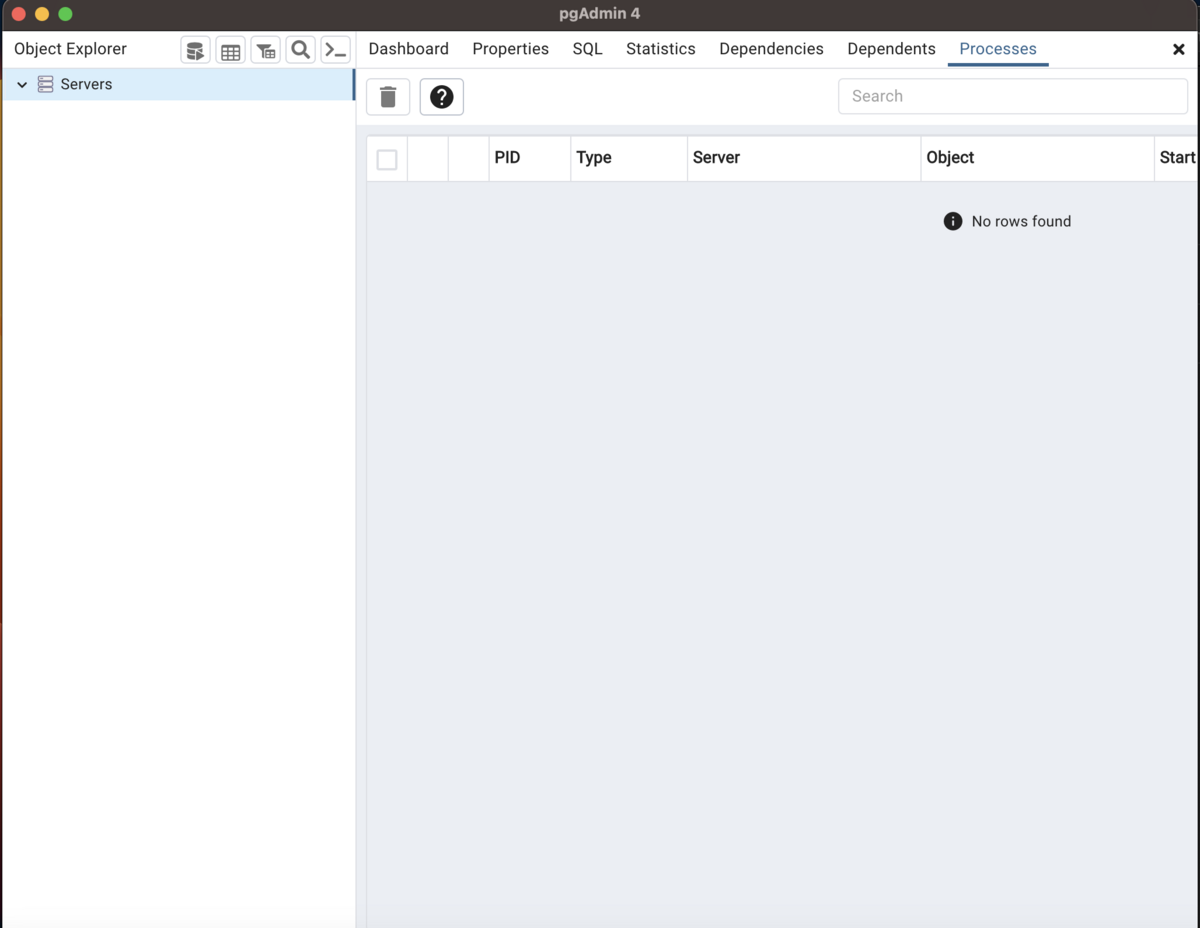Close the panel with the X icon

[1178, 49]
